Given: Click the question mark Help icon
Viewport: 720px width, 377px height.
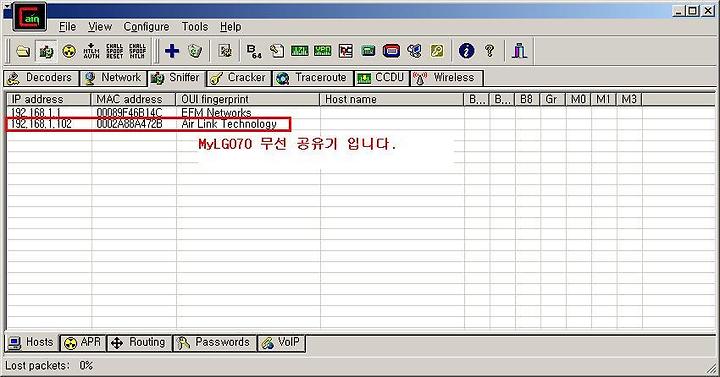Looking at the screenshot, I should (489, 51).
